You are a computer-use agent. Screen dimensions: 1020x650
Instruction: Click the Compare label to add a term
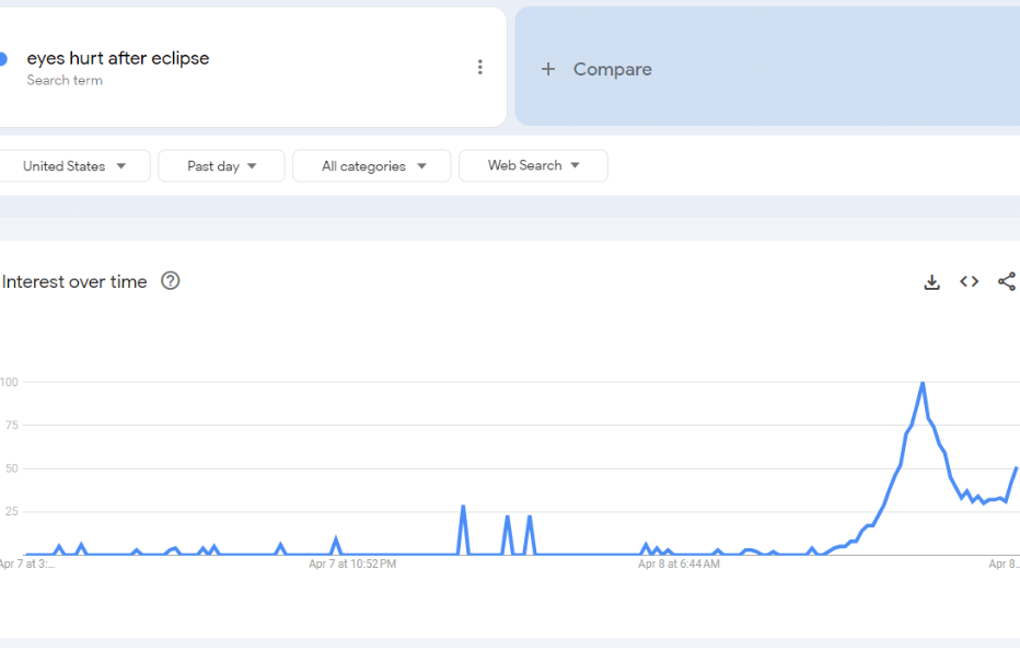coord(612,69)
